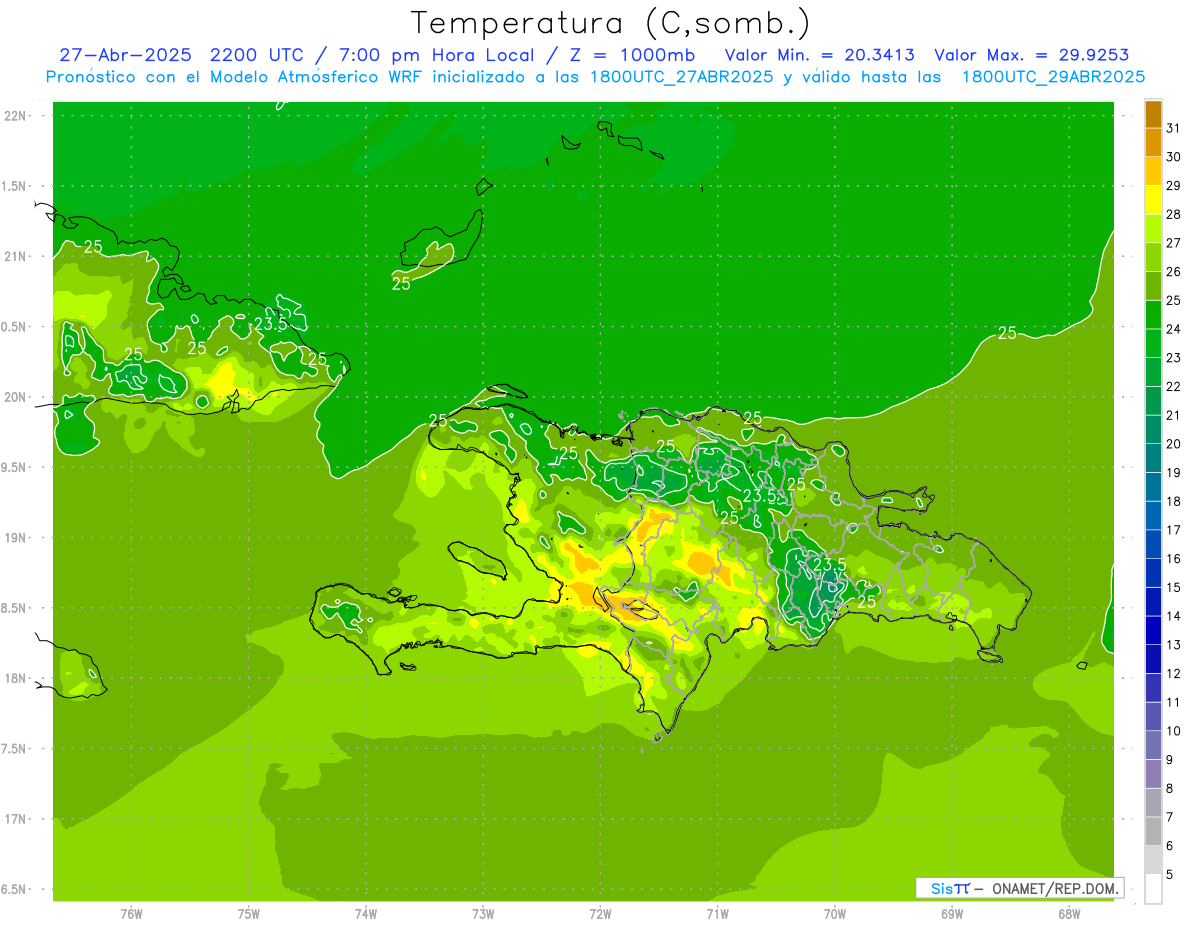Pick the yellow swatch between 28 and 29
The width and height of the screenshot is (1200, 927).
1153,200
